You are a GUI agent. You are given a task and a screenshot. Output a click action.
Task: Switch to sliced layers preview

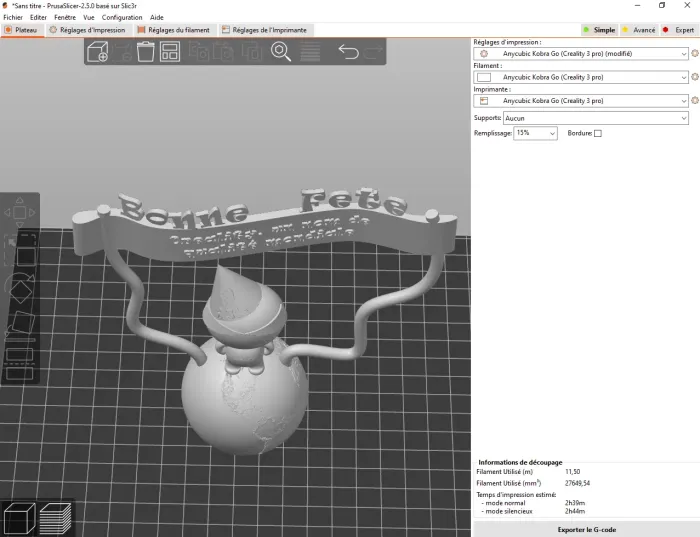point(55,518)
